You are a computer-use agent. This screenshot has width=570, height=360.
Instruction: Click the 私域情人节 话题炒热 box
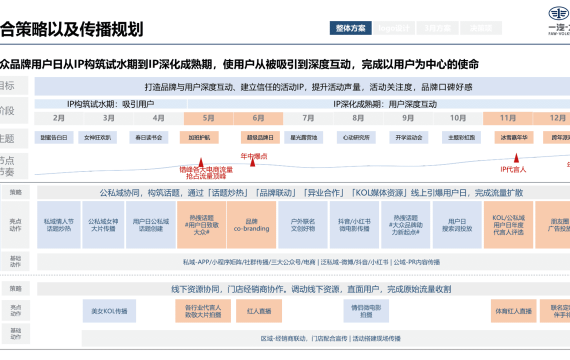[x=59, y=225]
